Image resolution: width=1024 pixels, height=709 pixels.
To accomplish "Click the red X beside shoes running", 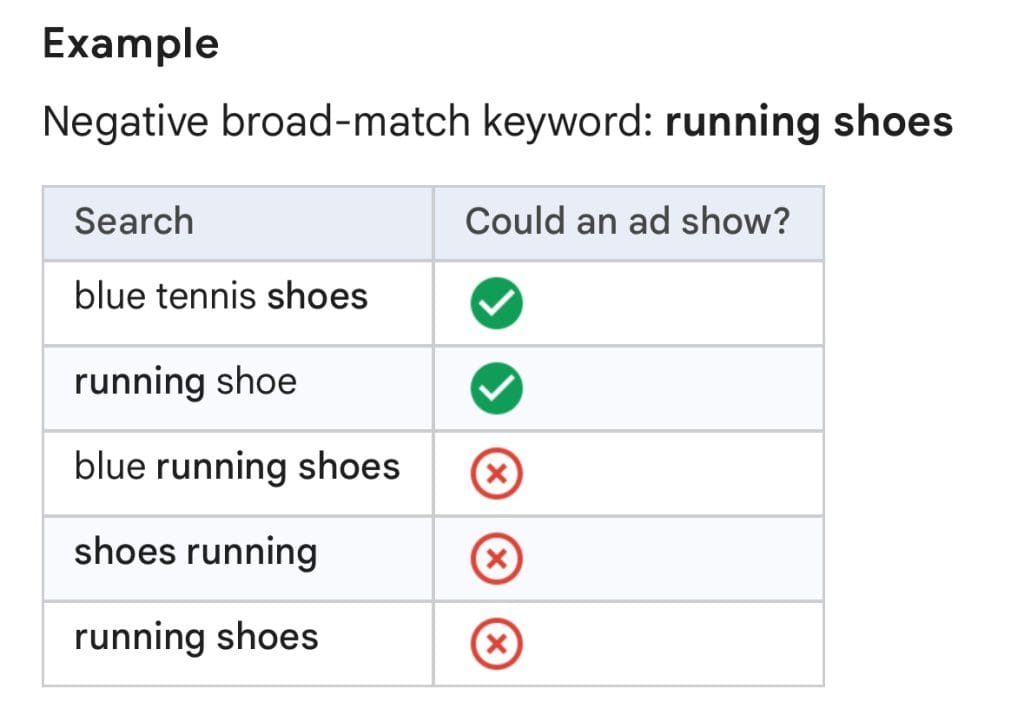I will [x=495, y=560].
